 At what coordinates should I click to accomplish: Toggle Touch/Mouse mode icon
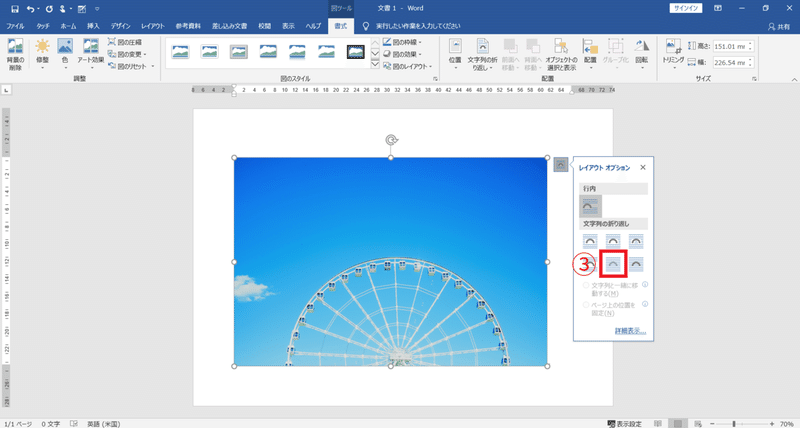[x=63, y=9]
